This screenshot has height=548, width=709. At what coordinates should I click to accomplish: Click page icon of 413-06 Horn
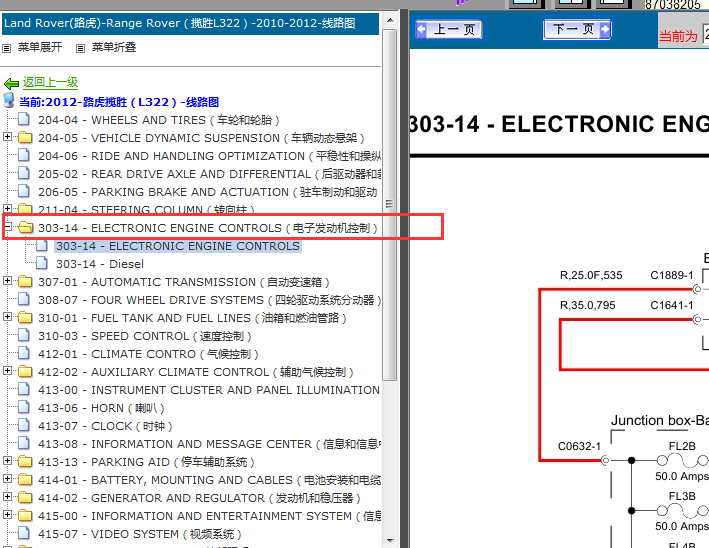pyautogui.click(x=24, y=407)
